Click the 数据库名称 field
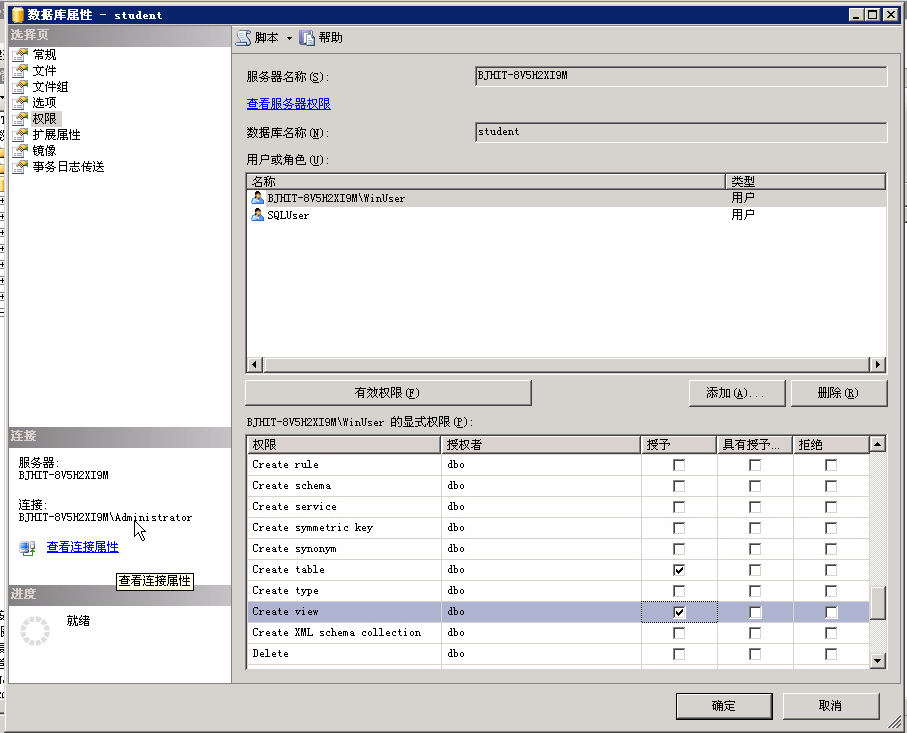Screen dimensions: 907x733 click(681, 132)
